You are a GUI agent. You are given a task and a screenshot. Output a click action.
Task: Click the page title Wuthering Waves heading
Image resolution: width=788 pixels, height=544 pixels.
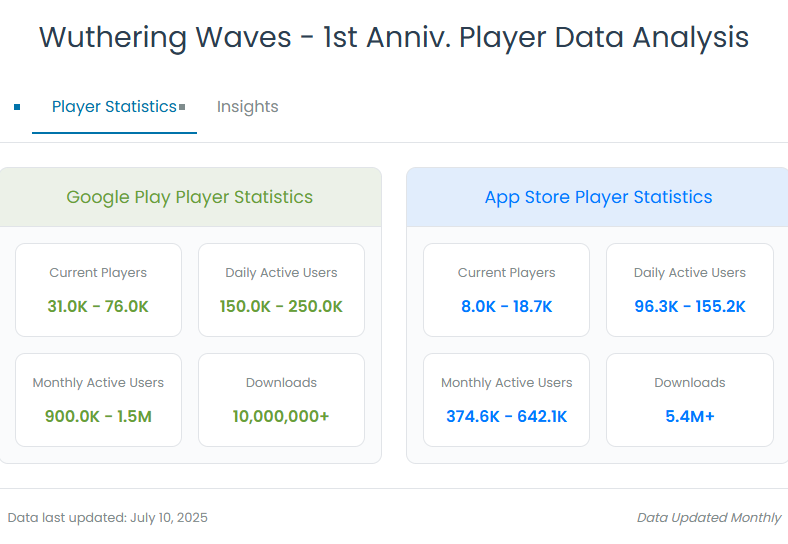(394, 38)
